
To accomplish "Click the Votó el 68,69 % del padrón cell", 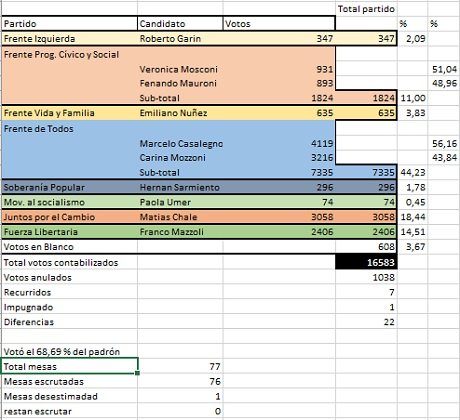I will pyautogui.click(x=70, y=351).
